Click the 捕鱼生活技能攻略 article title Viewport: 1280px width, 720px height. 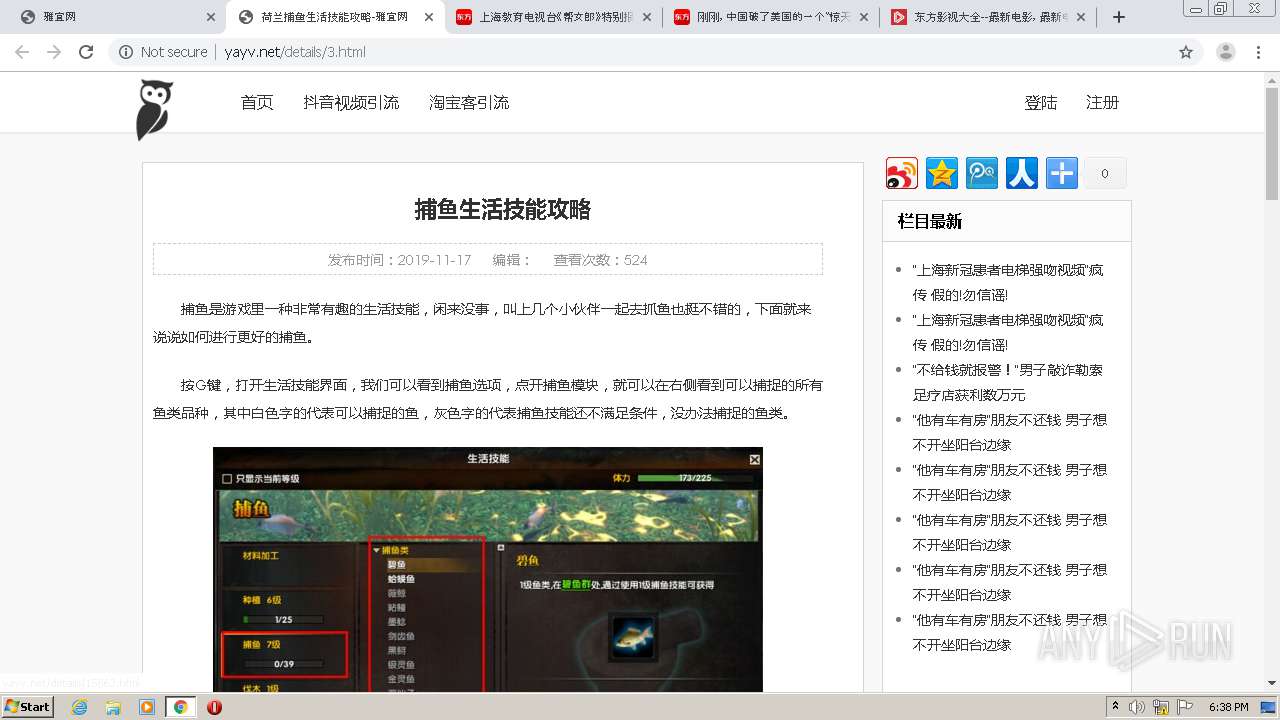[503, 209]
